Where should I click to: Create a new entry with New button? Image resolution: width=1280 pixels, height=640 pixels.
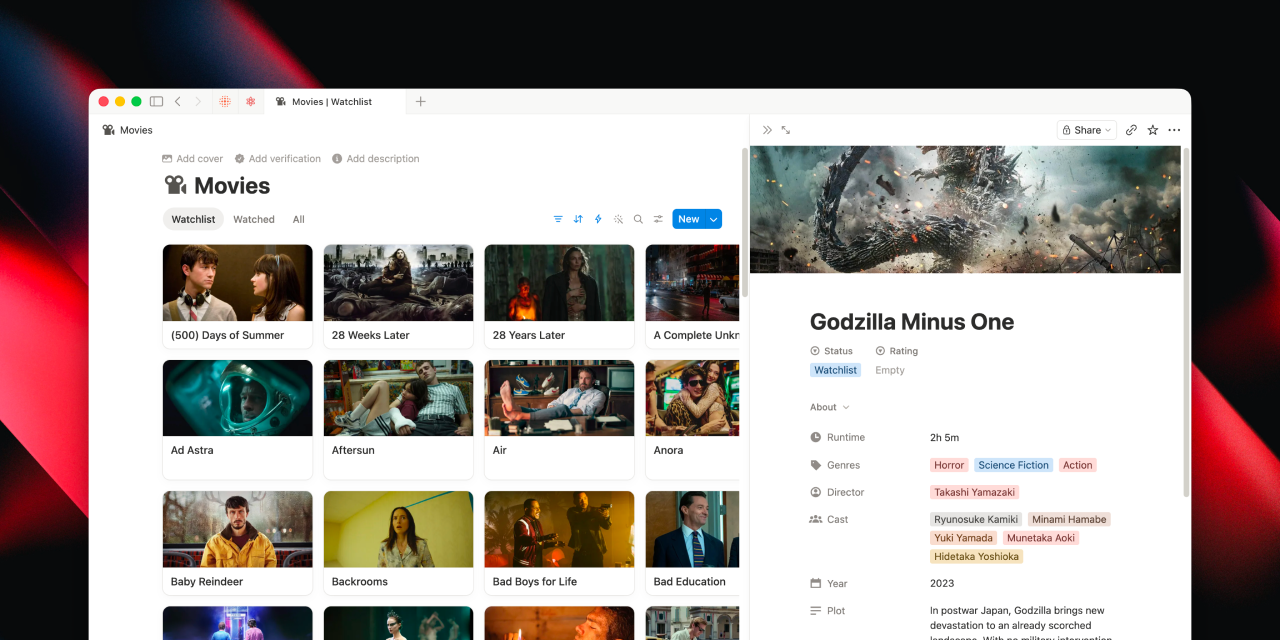click(689, 219)
